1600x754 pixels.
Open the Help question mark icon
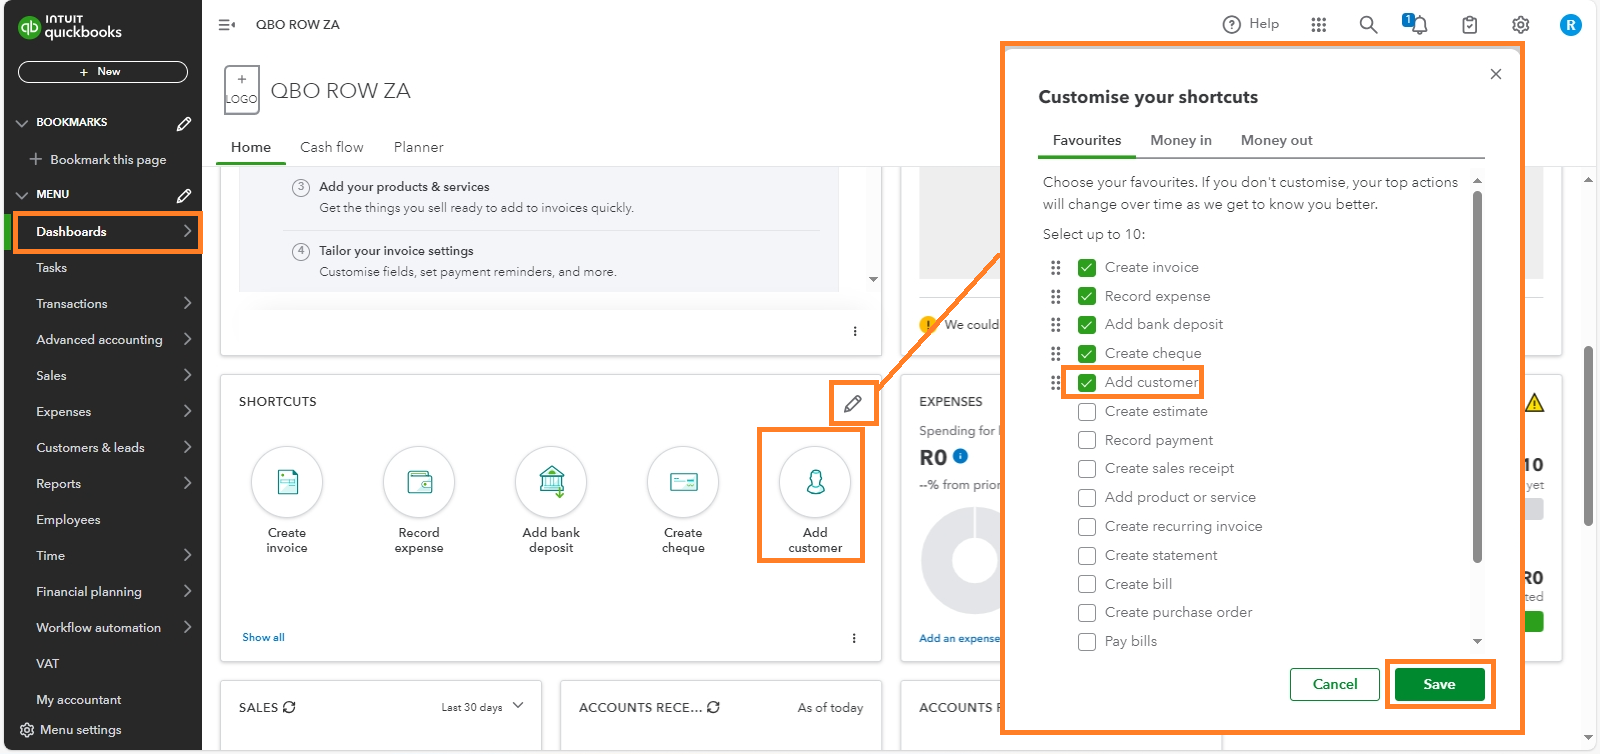pos(1232,24)
